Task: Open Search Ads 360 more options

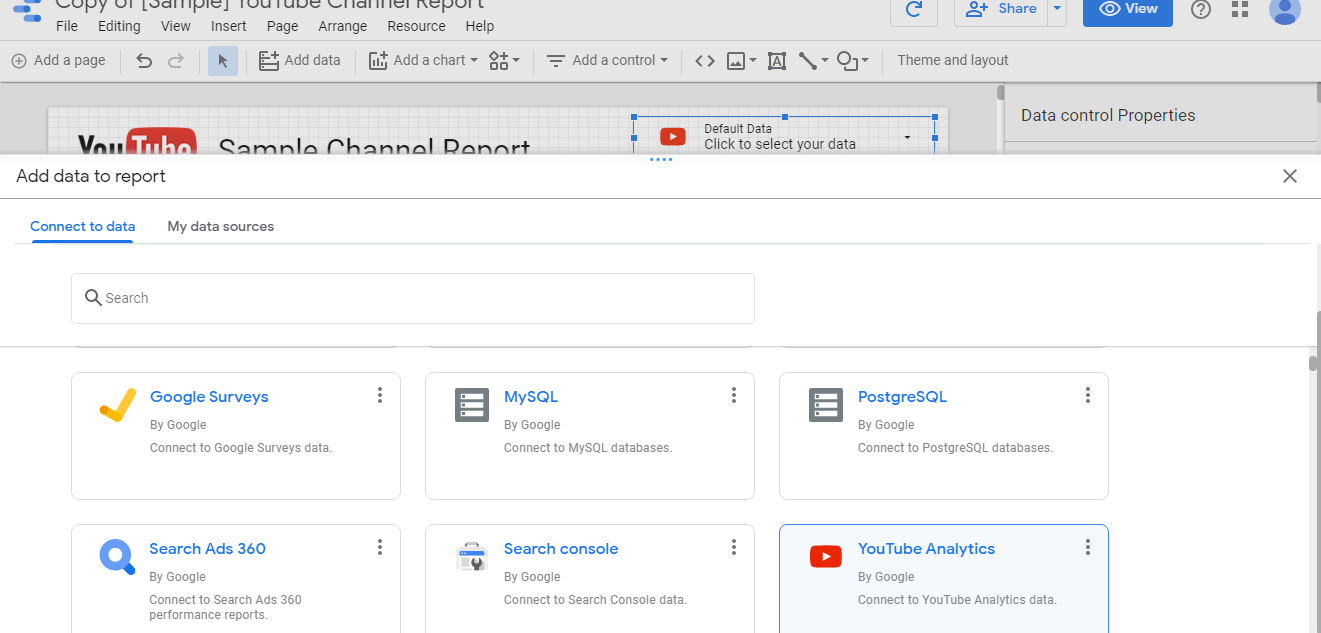Action: (x=380, y=547)
